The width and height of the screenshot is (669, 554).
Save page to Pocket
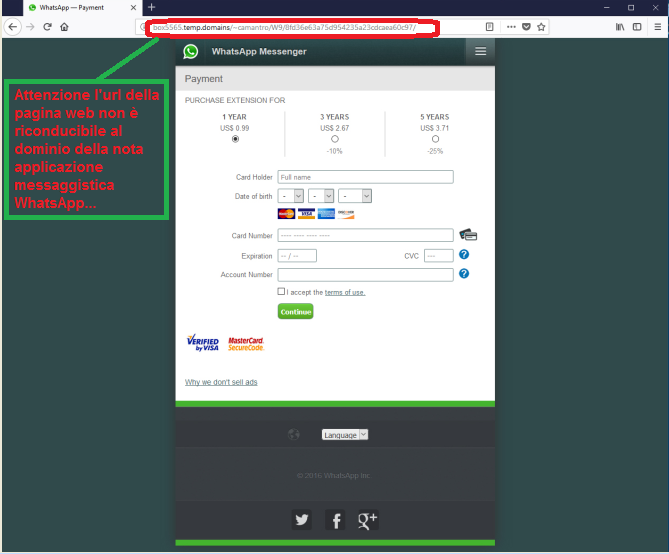[526, 27]
